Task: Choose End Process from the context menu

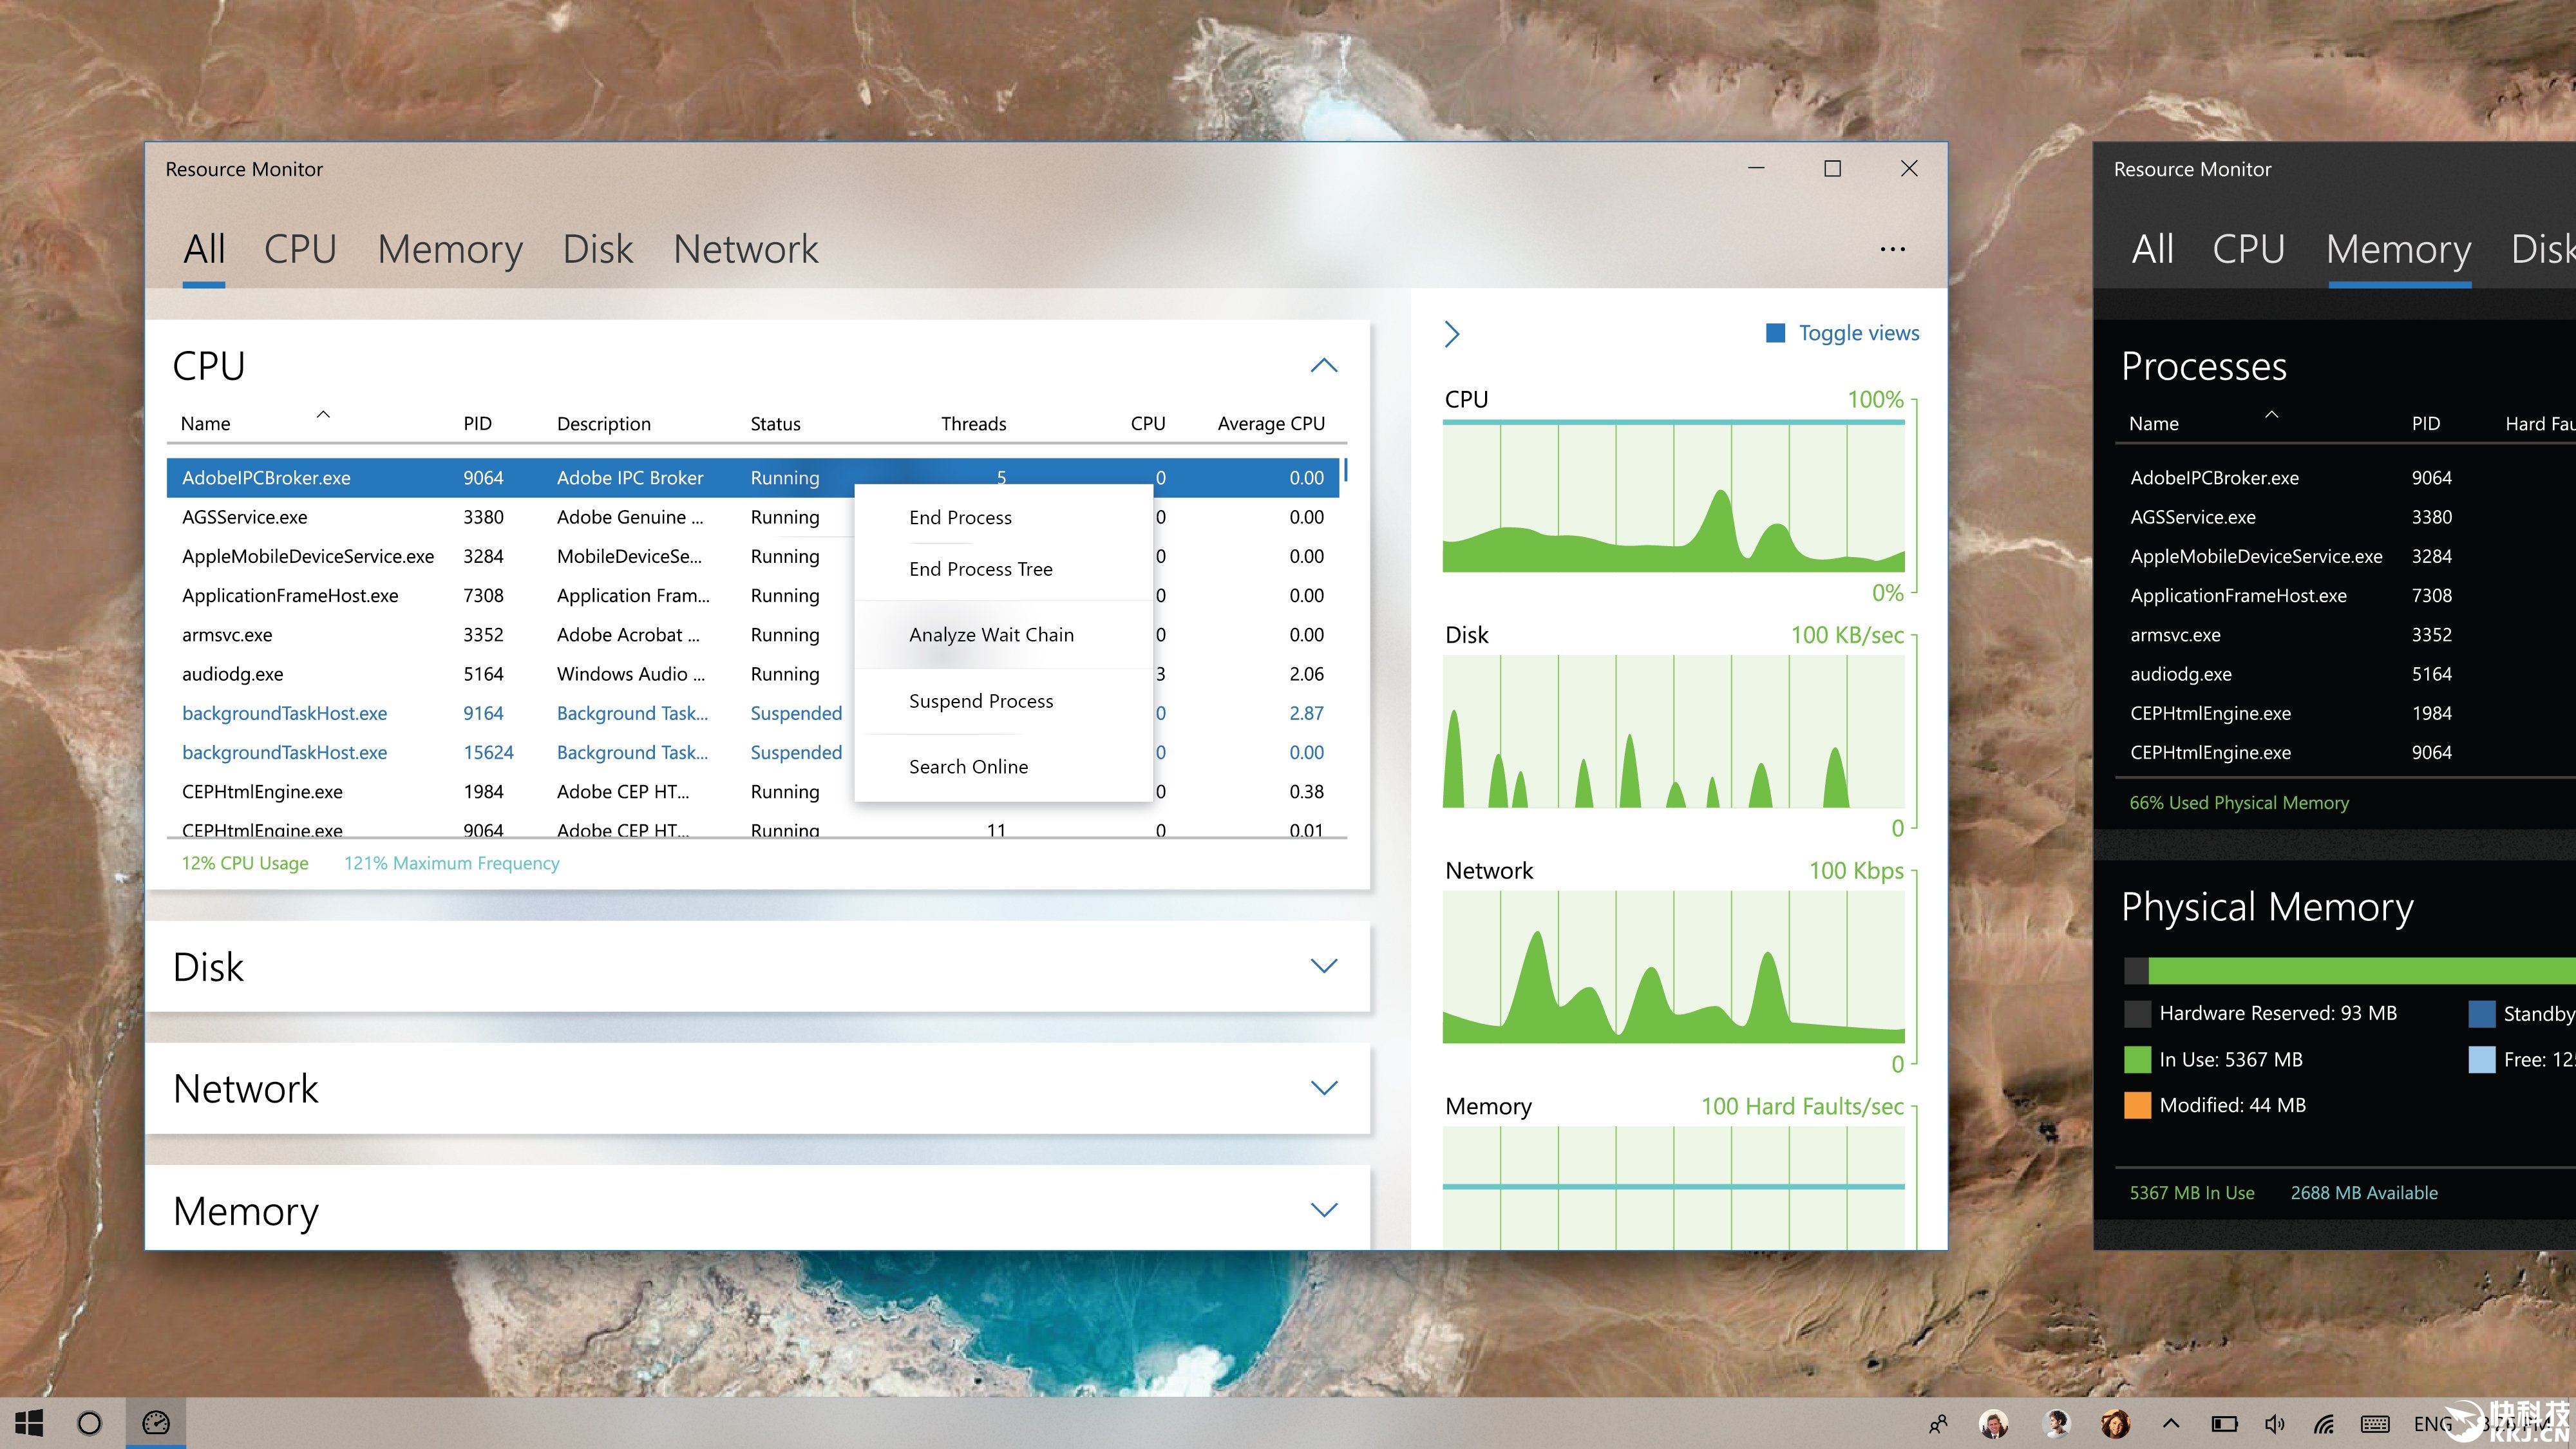Action: (x=960, y=517)
